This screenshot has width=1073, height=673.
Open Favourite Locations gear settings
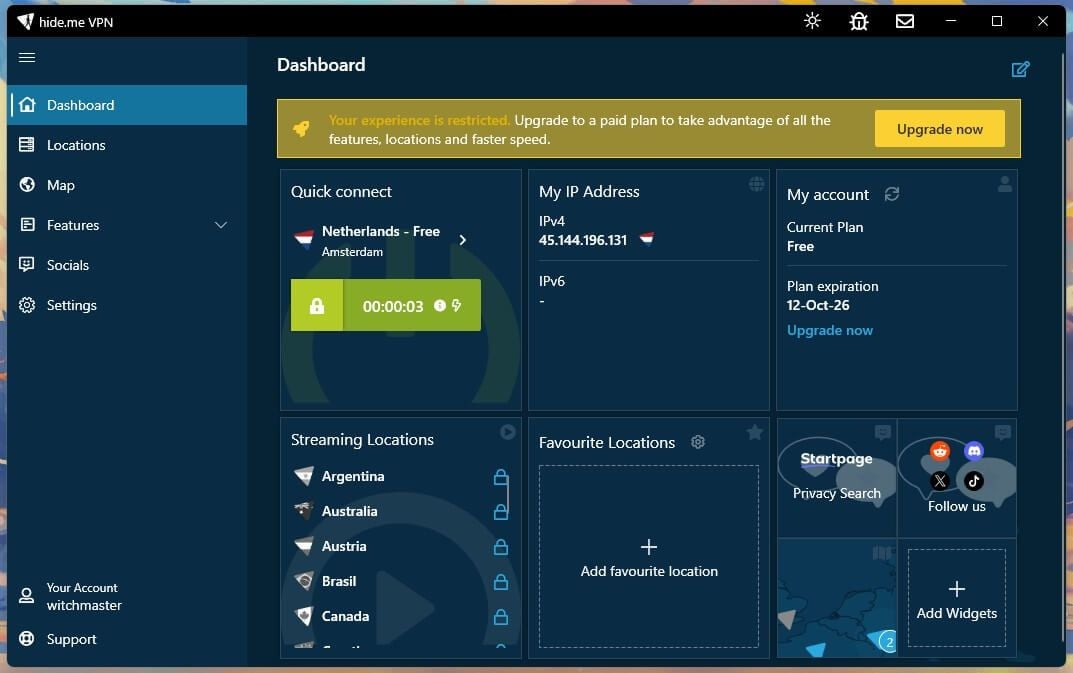pyautogui.click(x=698, y=442)
